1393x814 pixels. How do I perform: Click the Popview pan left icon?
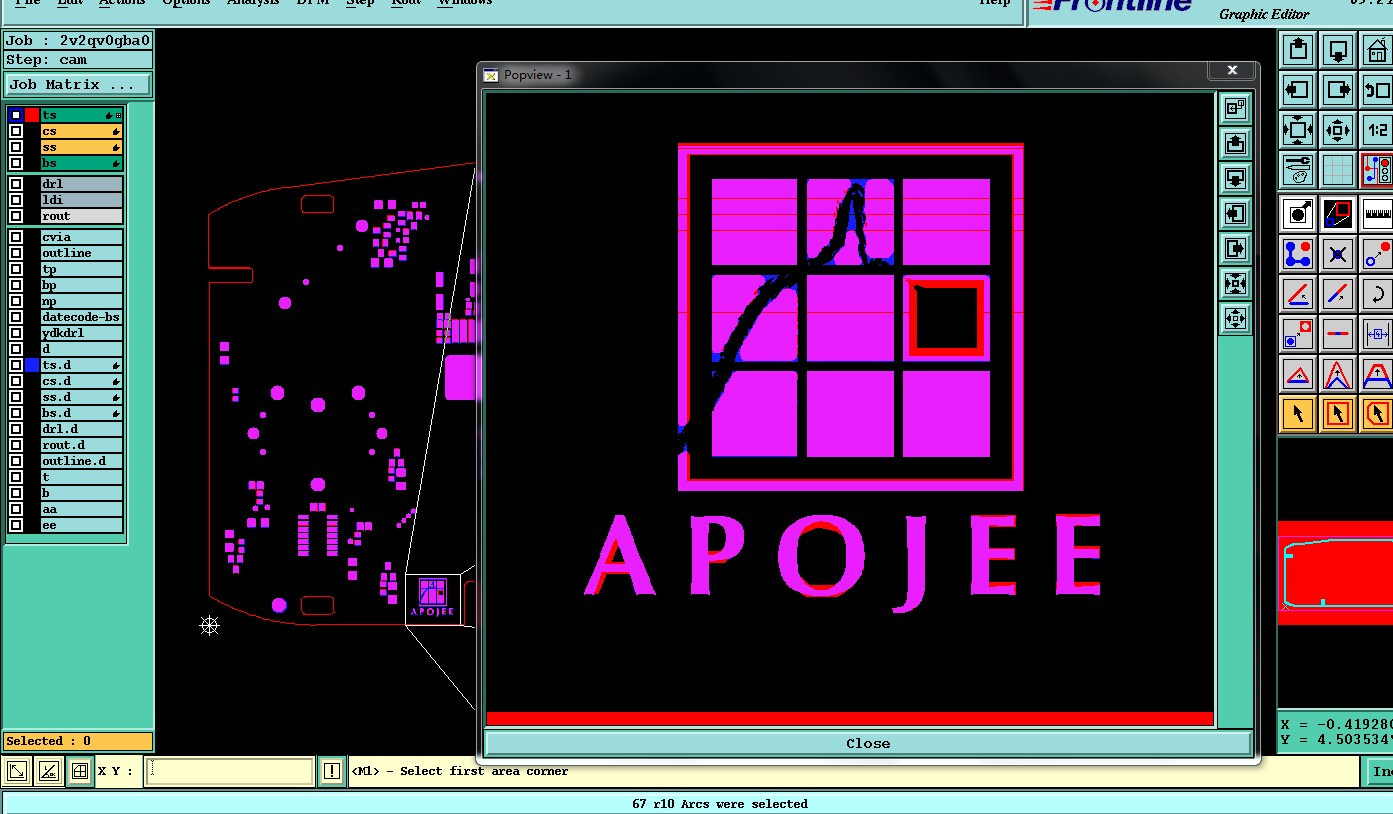point(1235,213)
